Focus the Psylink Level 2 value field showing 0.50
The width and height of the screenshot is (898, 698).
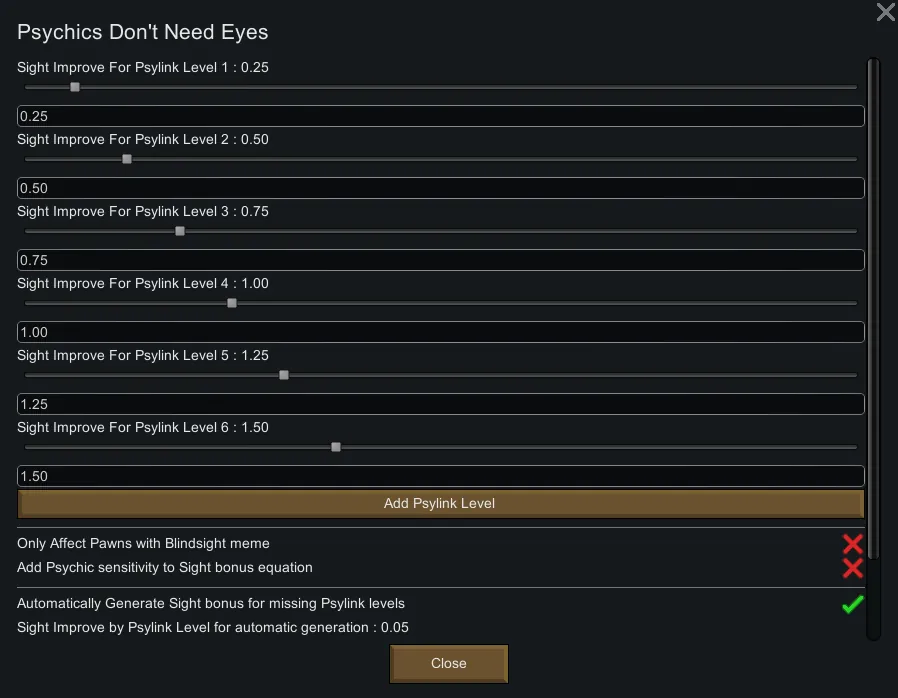tap(440, 188)
